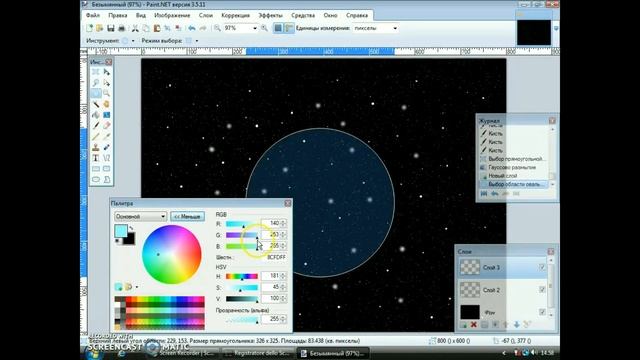Toggle visibility checkbox of Фон layer
Viewport: 640px width, 360px height.
click(542, 312)
